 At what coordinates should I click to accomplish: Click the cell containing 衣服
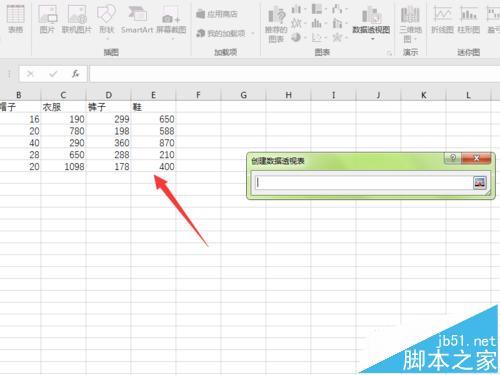coord(63,107)
